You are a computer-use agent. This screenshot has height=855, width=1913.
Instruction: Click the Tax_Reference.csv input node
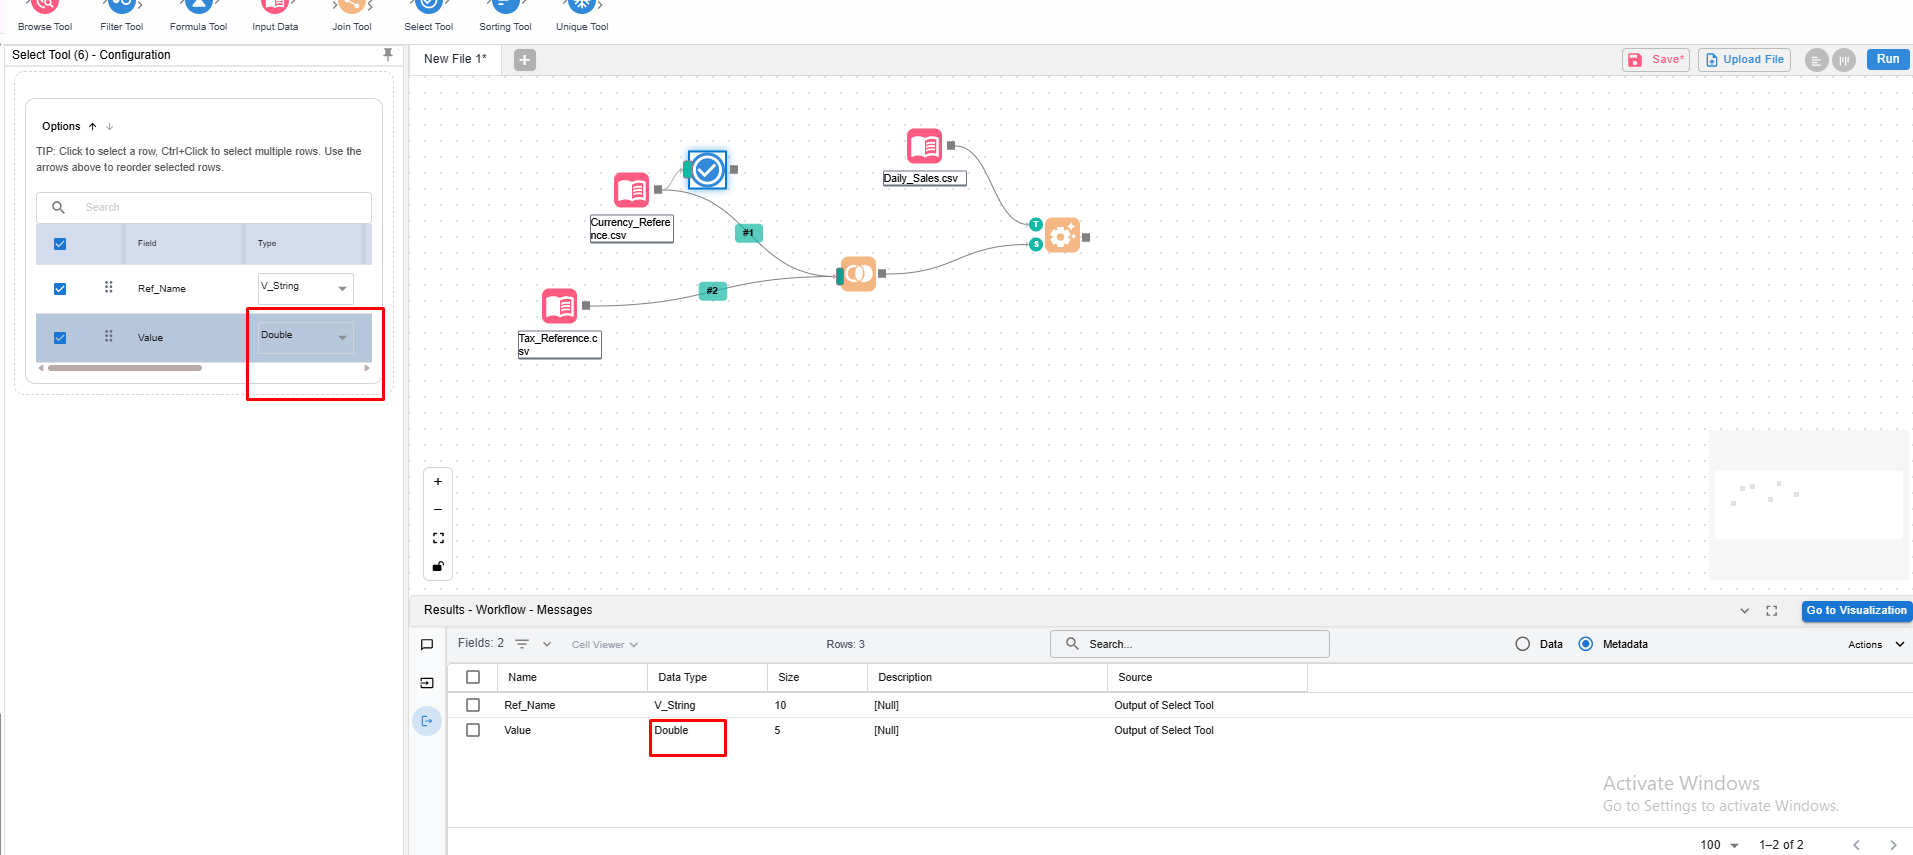tap(560, 306)
